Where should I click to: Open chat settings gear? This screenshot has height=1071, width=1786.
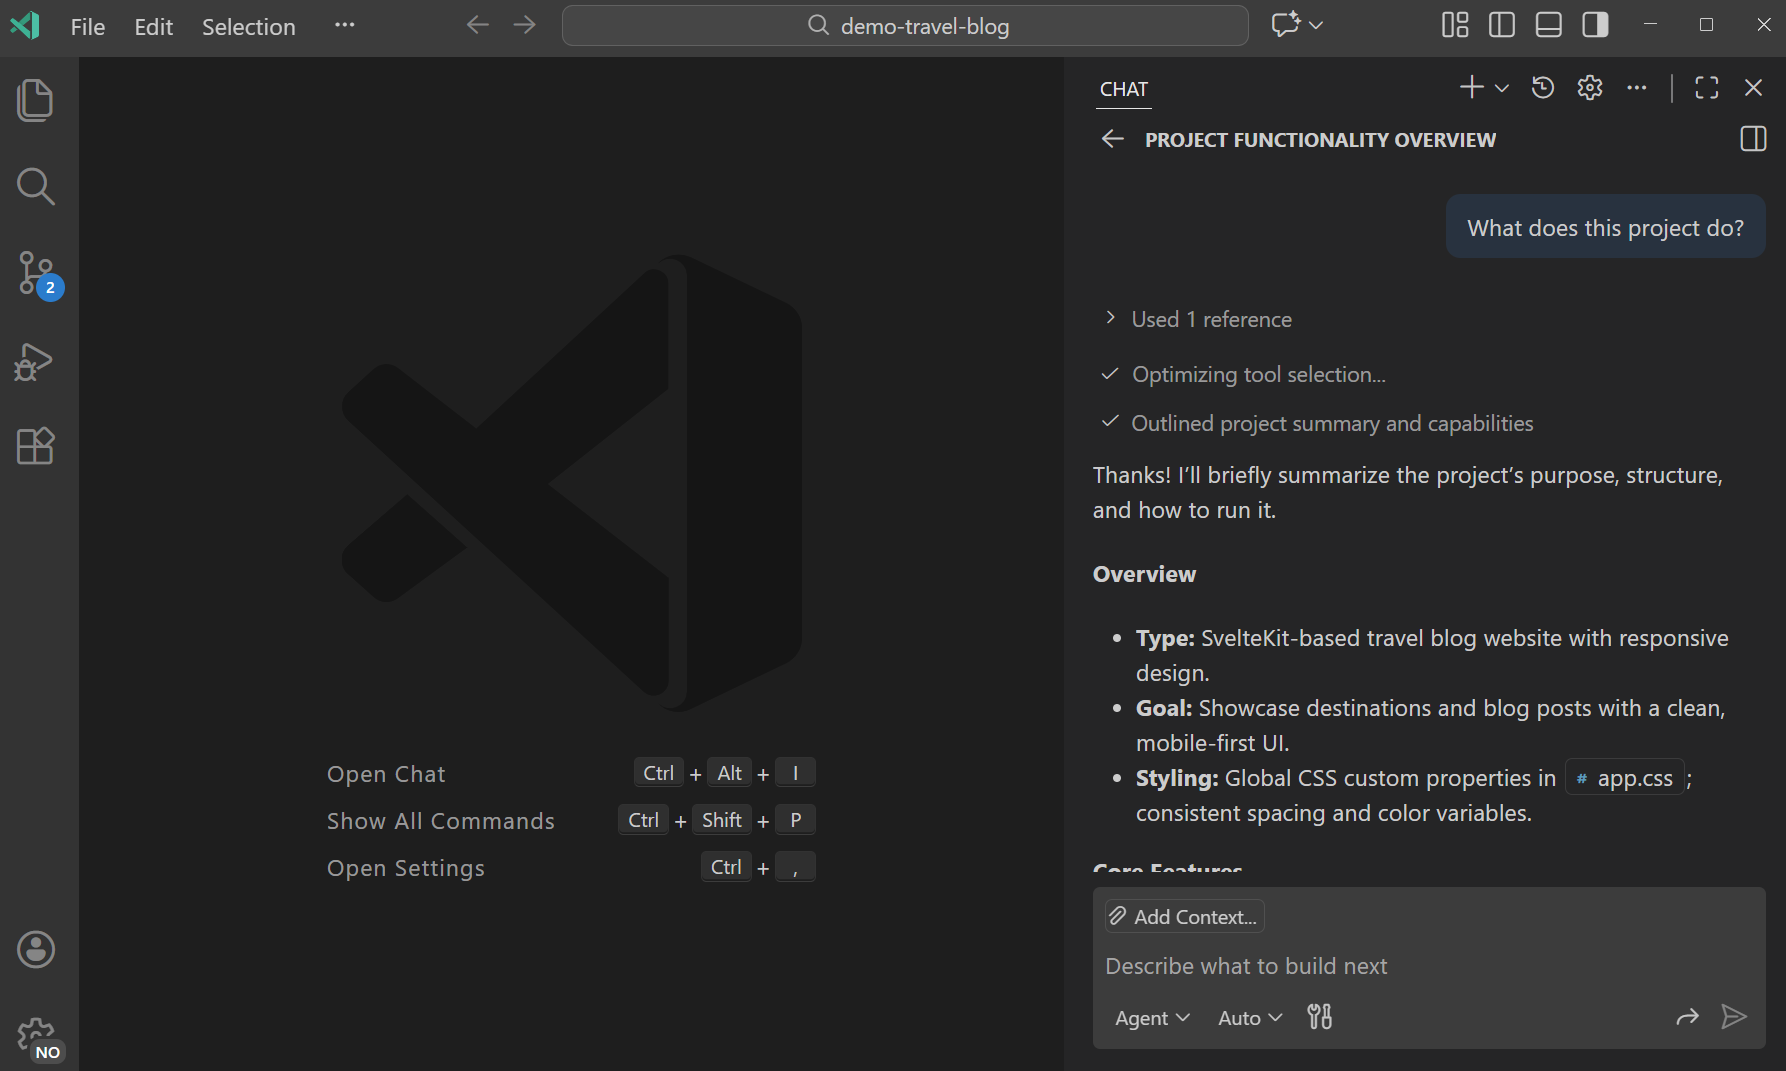pyautogui.click(x=1590, y=88)
